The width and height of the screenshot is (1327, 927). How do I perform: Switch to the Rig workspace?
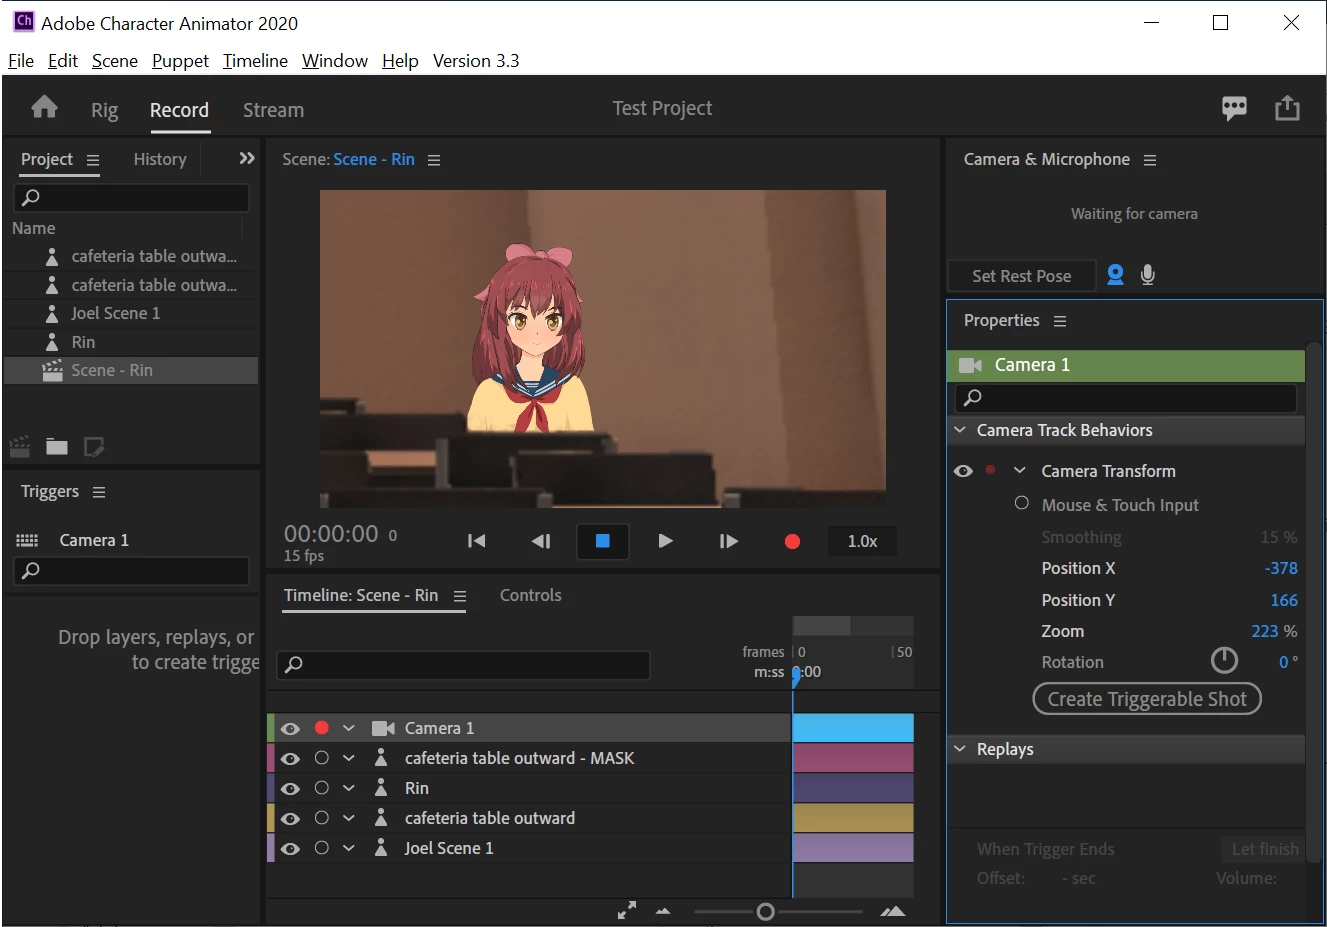click(x=104, y=110)
